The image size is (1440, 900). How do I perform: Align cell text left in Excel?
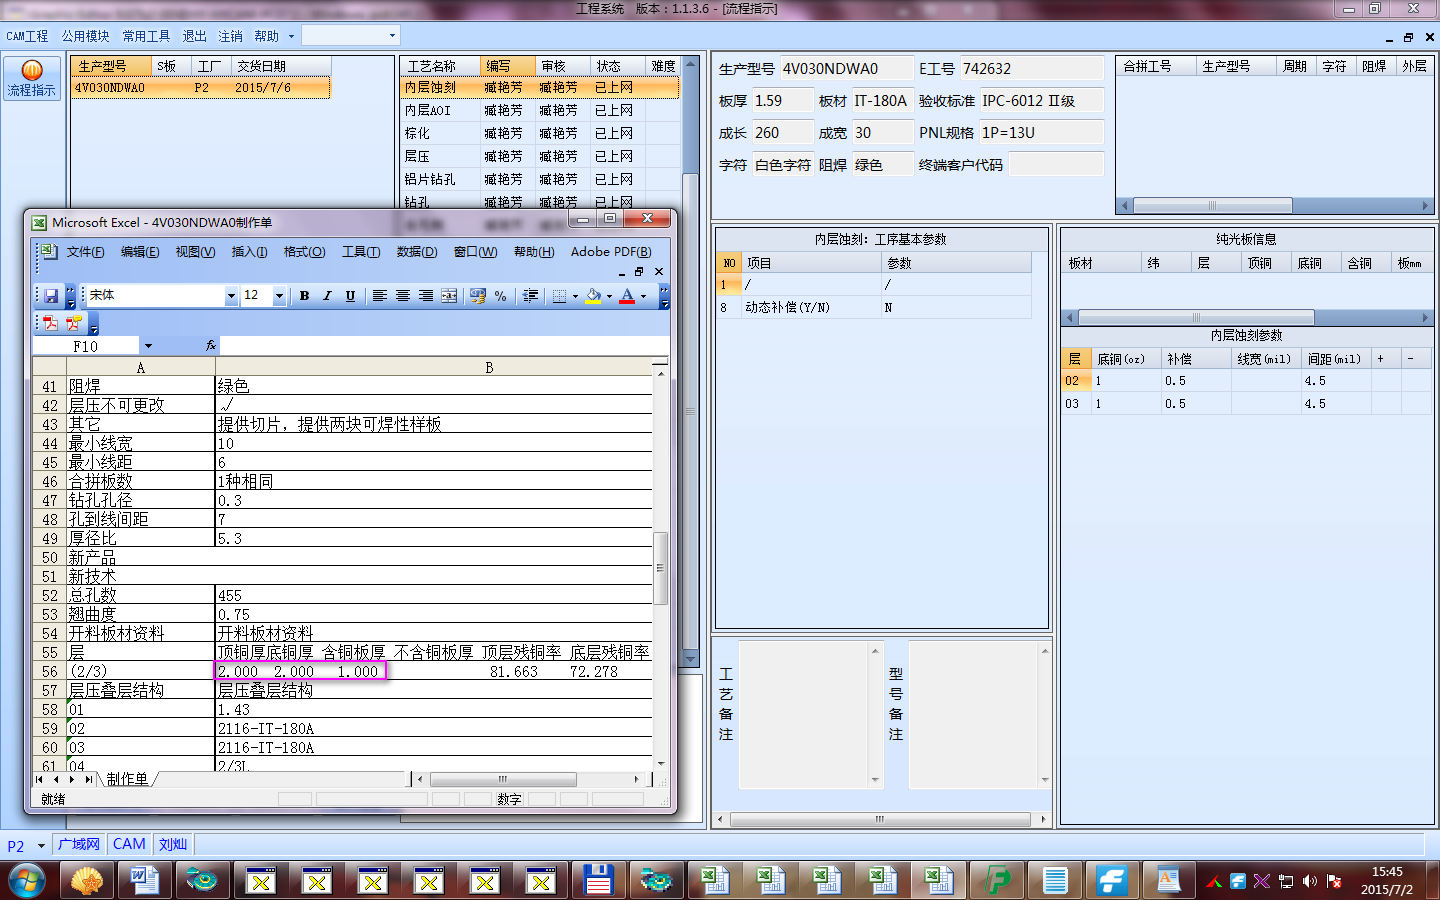[380, 296]
